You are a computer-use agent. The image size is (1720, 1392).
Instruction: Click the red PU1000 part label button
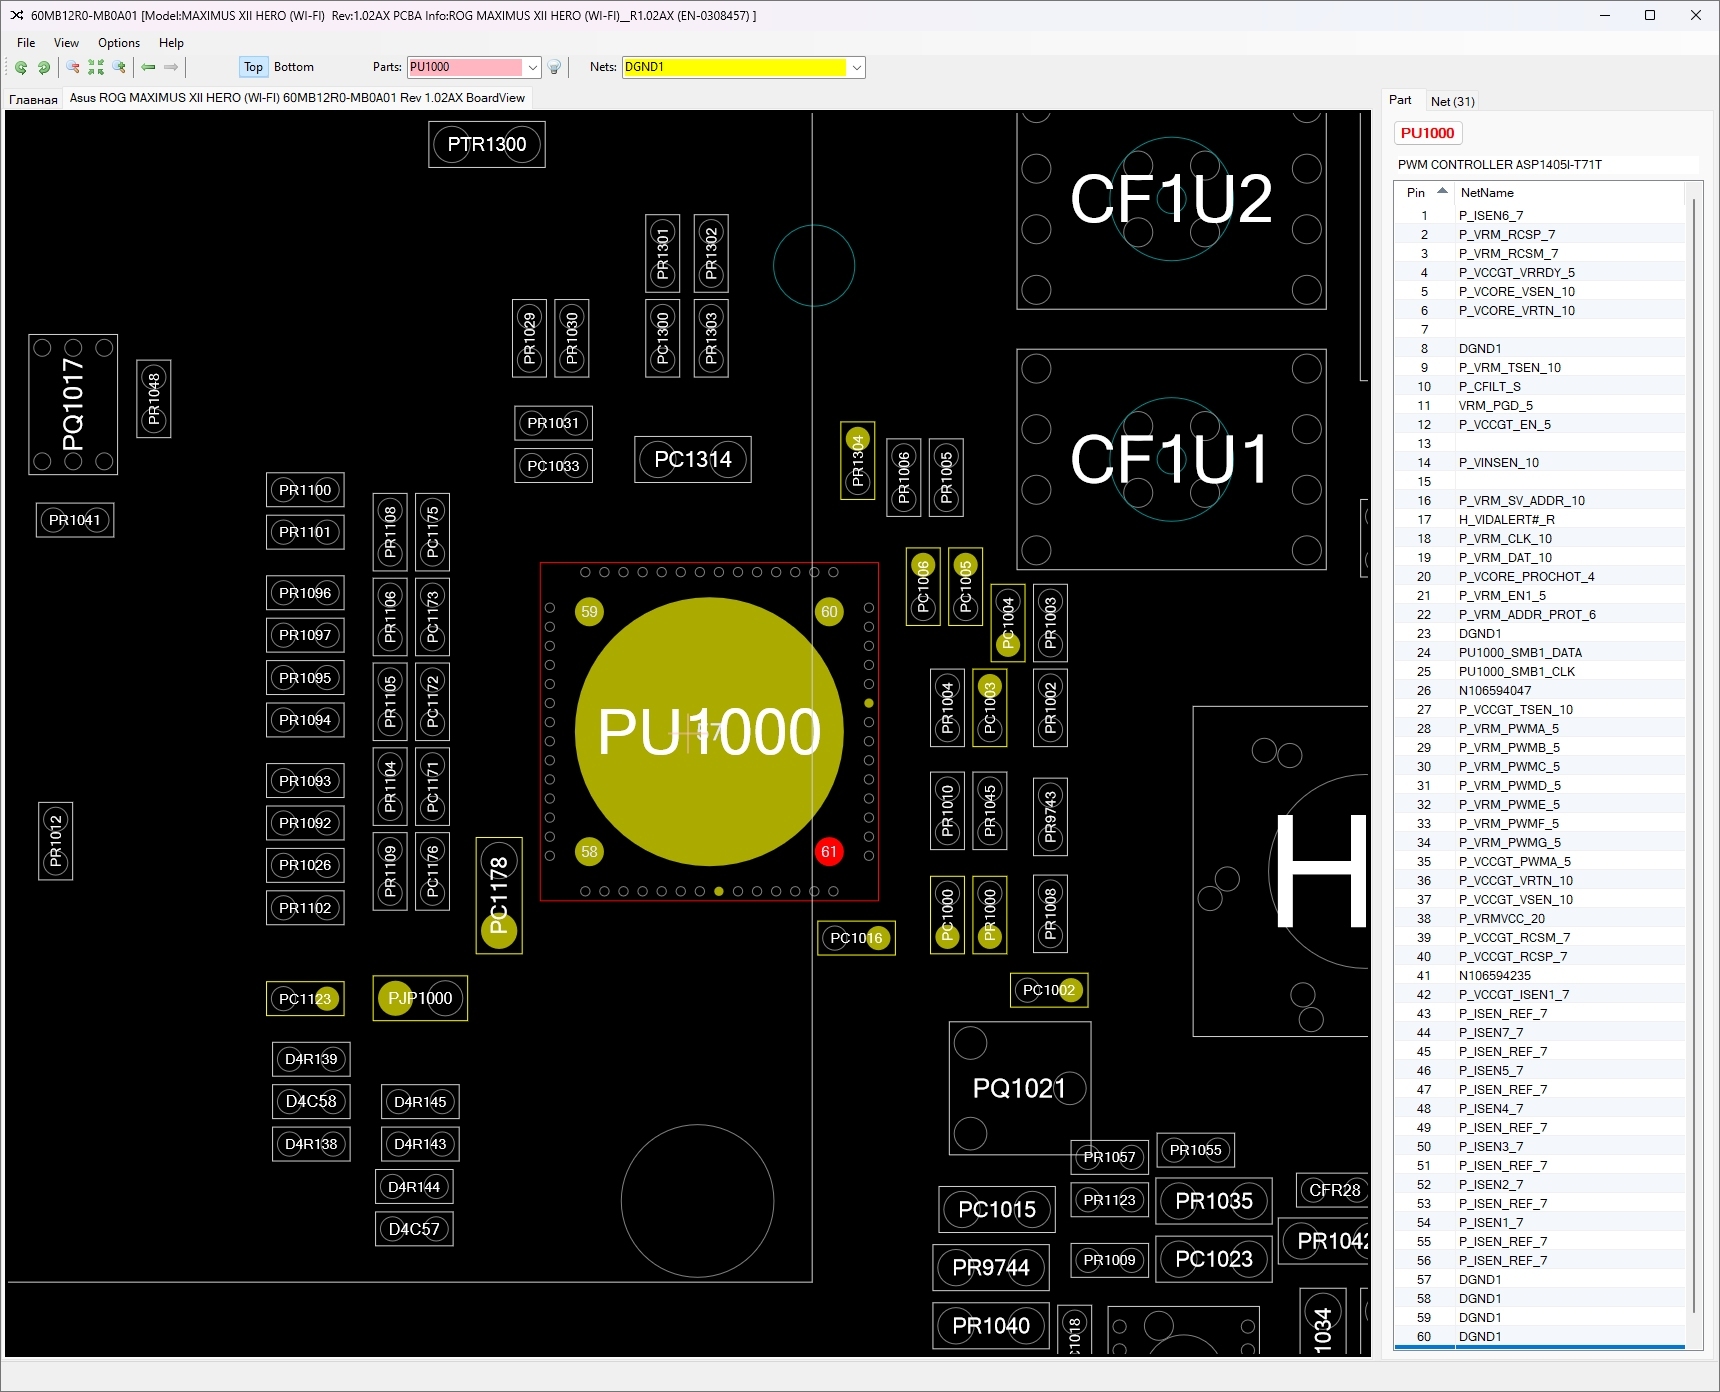click(x=1427, y=133)
